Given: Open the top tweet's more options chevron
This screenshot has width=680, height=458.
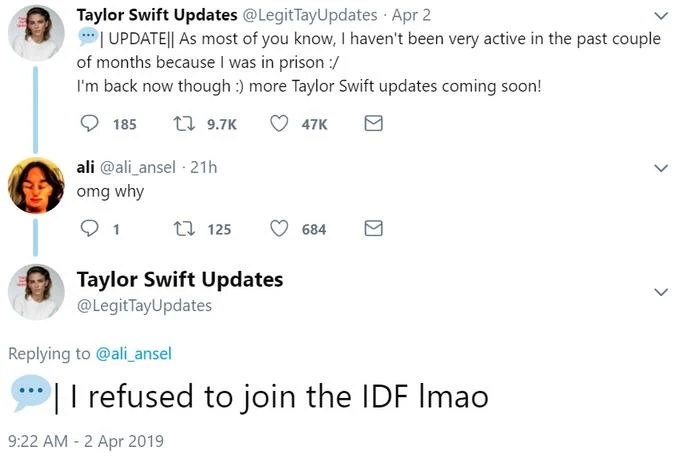Looking at the screenshot, I should pyautogui.click(x=659, y=16).
